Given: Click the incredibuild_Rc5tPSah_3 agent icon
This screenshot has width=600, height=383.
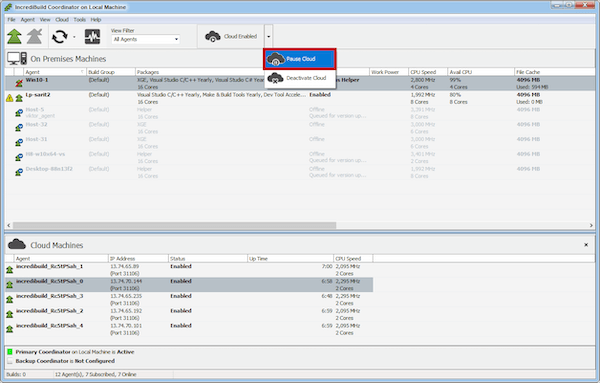Looking at the screenshot, I should click(10, 300).
